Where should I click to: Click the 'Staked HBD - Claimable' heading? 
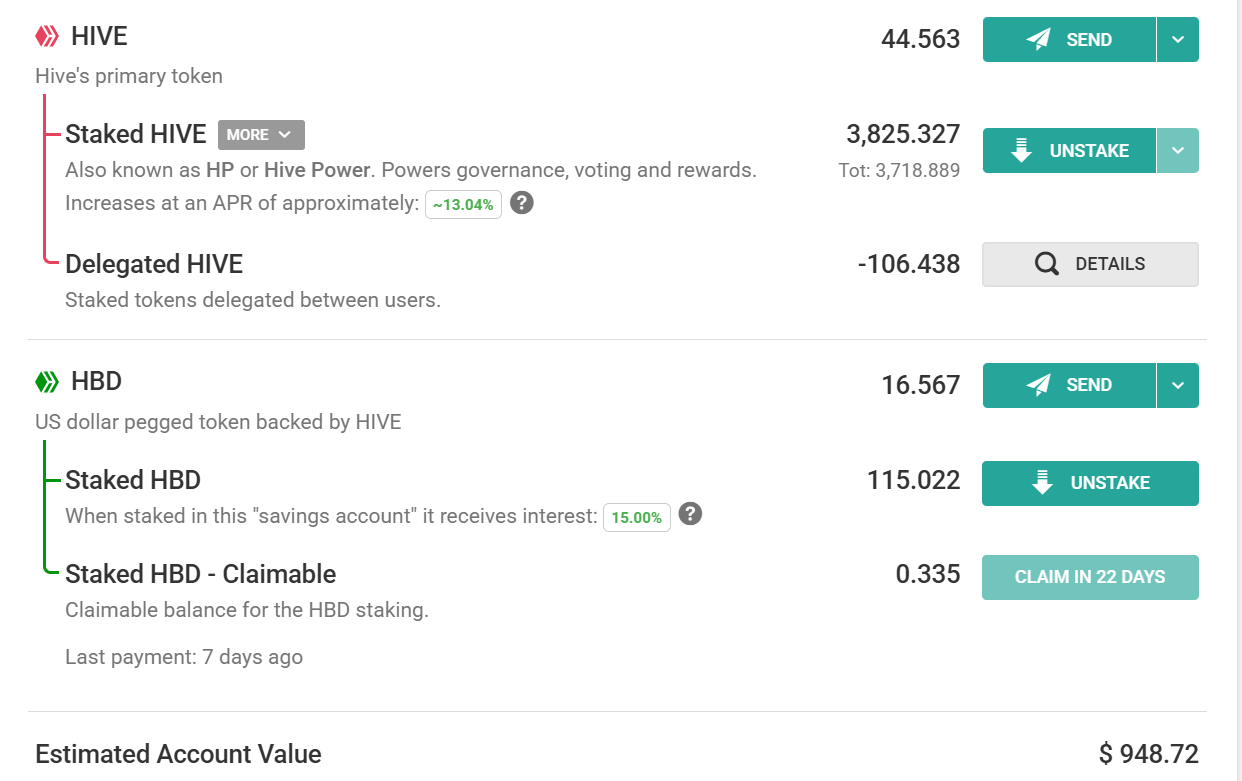point(200,574)
